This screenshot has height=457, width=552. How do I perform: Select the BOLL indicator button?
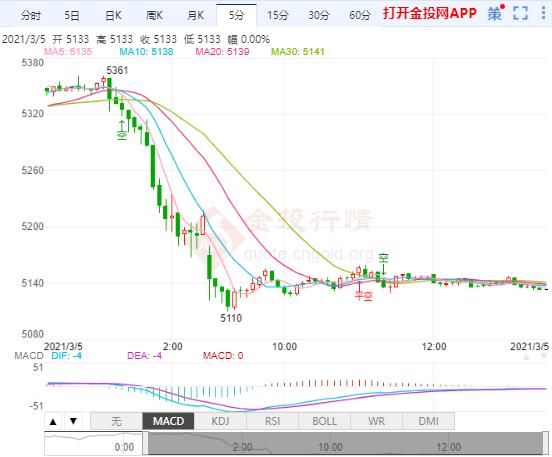[325, 421]
